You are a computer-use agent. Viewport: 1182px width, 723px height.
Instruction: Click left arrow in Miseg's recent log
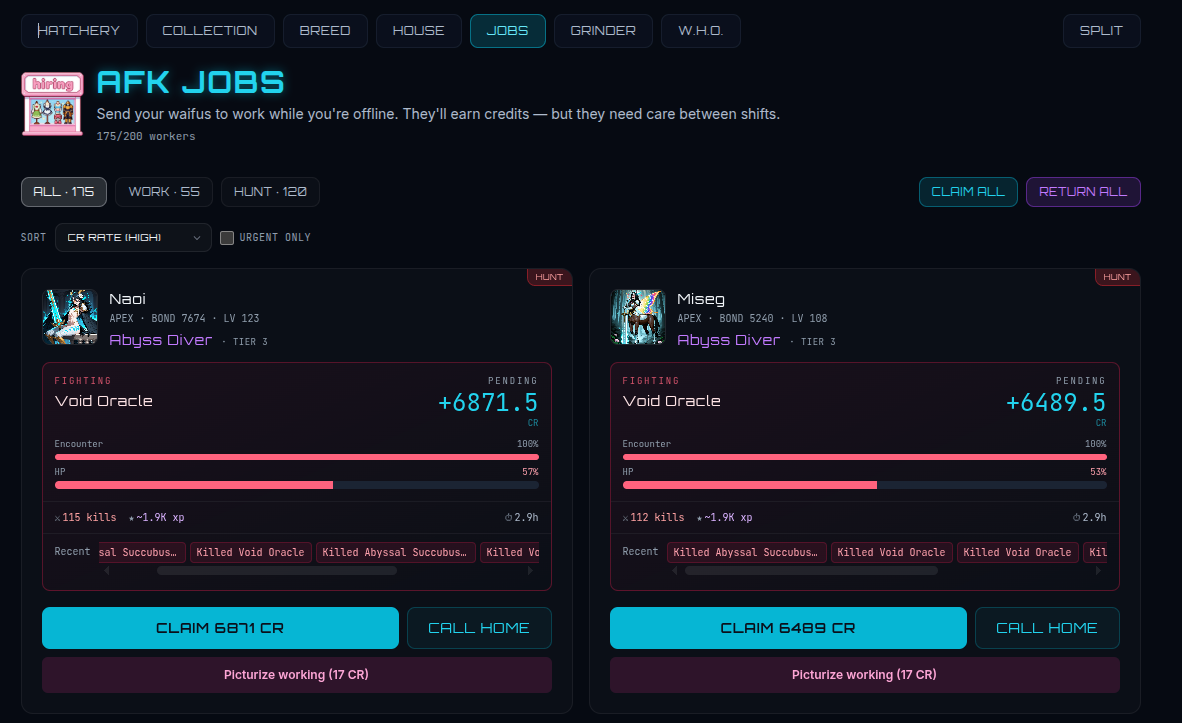point(675,571)
